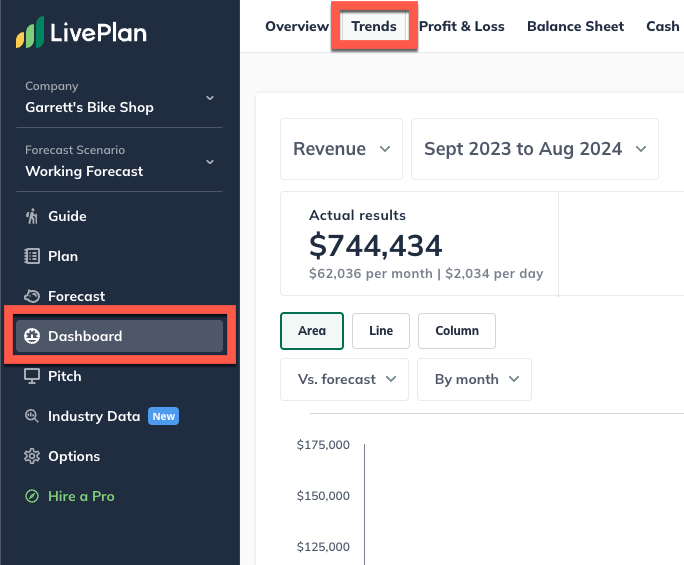Switch chart to Line view
Image resolution: width=684 pixels, height=565 pixels.
coord(381,331)
